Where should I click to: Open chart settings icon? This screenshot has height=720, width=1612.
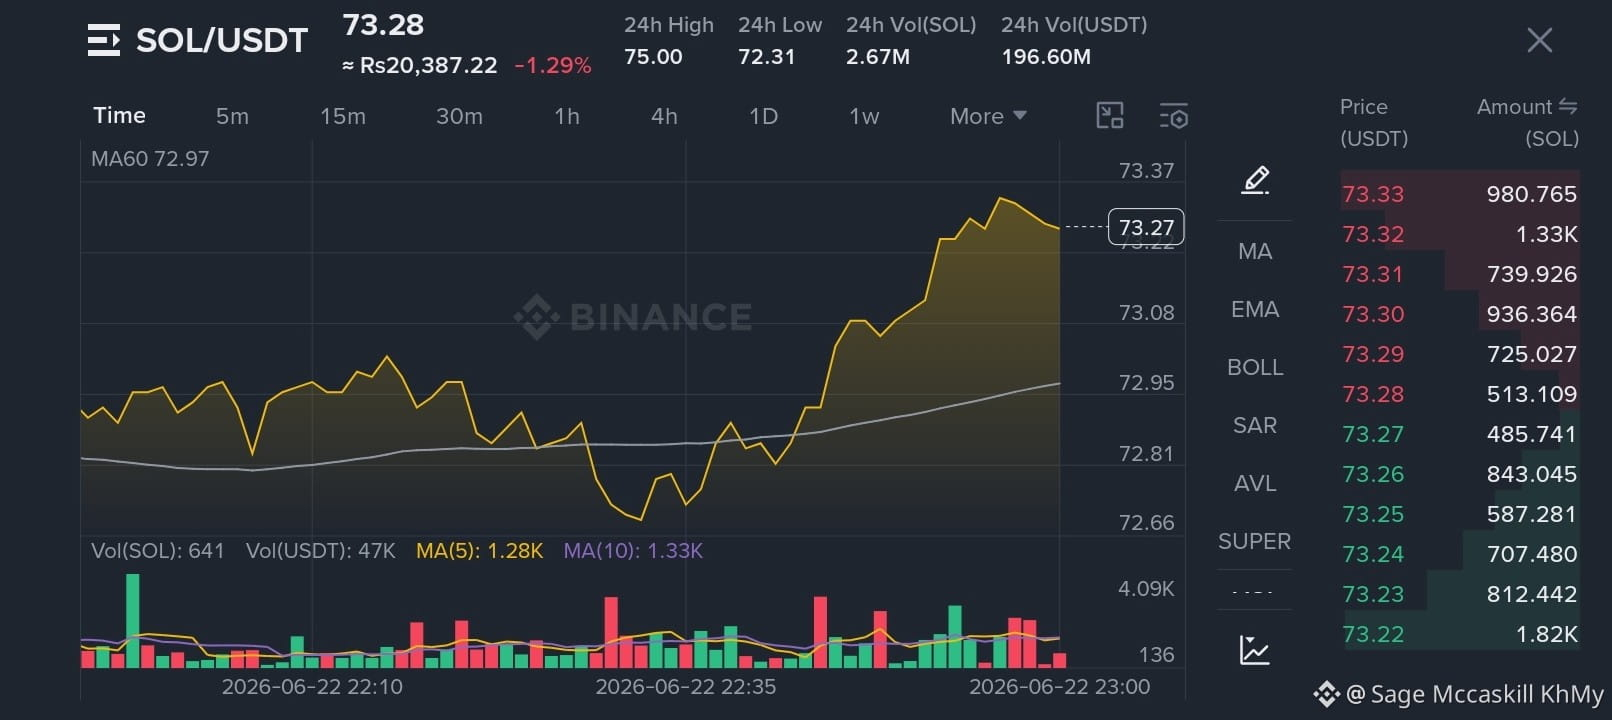[1173, 116]
